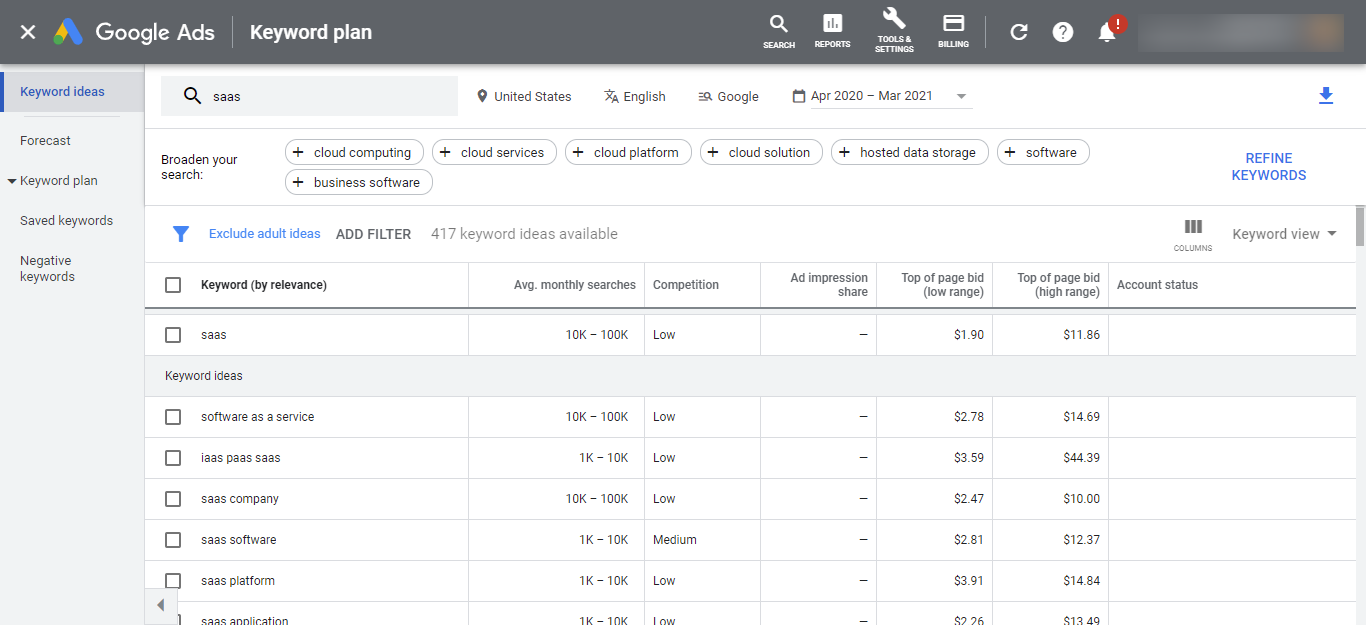Expand the Keyword plan sidebar section
The width and height of the screenshot is (1366, 625).
click(12, 181)
